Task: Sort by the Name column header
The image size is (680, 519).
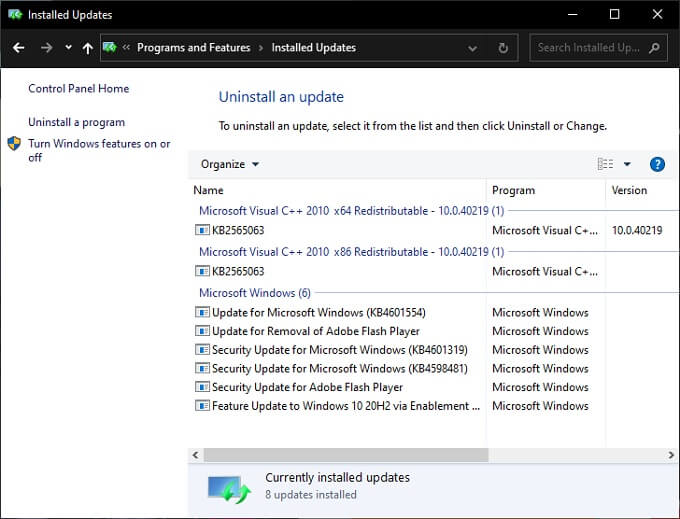Action: [x=209, y=190]
